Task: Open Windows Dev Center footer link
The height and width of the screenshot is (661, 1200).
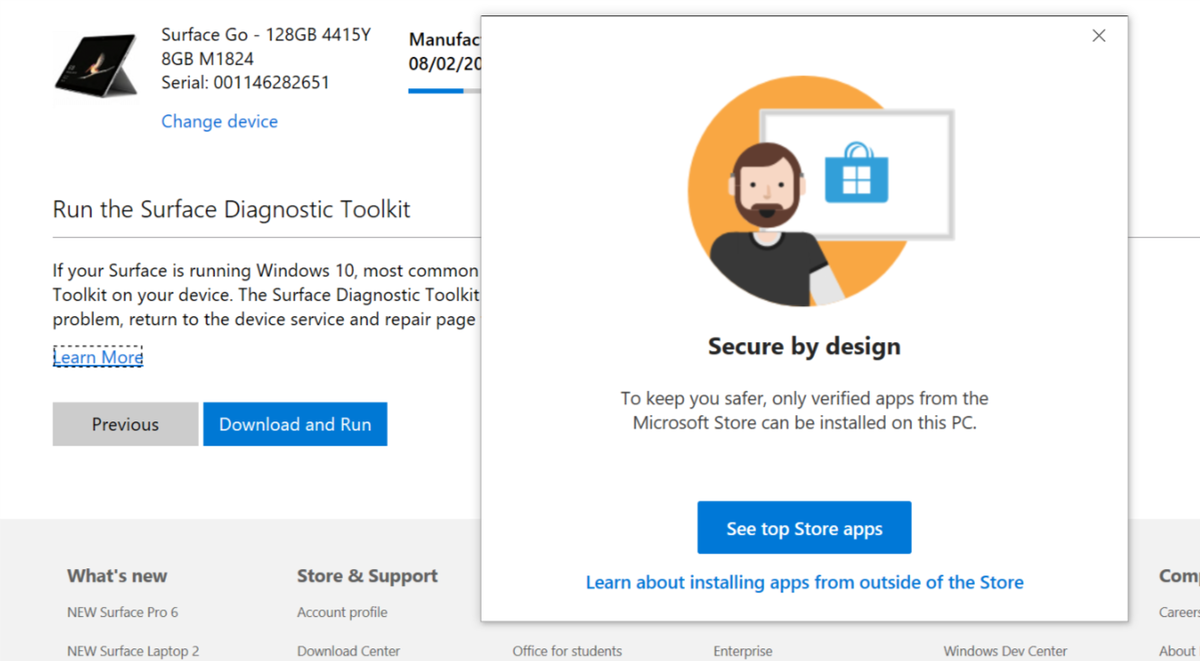Action: pos(1005,651)
